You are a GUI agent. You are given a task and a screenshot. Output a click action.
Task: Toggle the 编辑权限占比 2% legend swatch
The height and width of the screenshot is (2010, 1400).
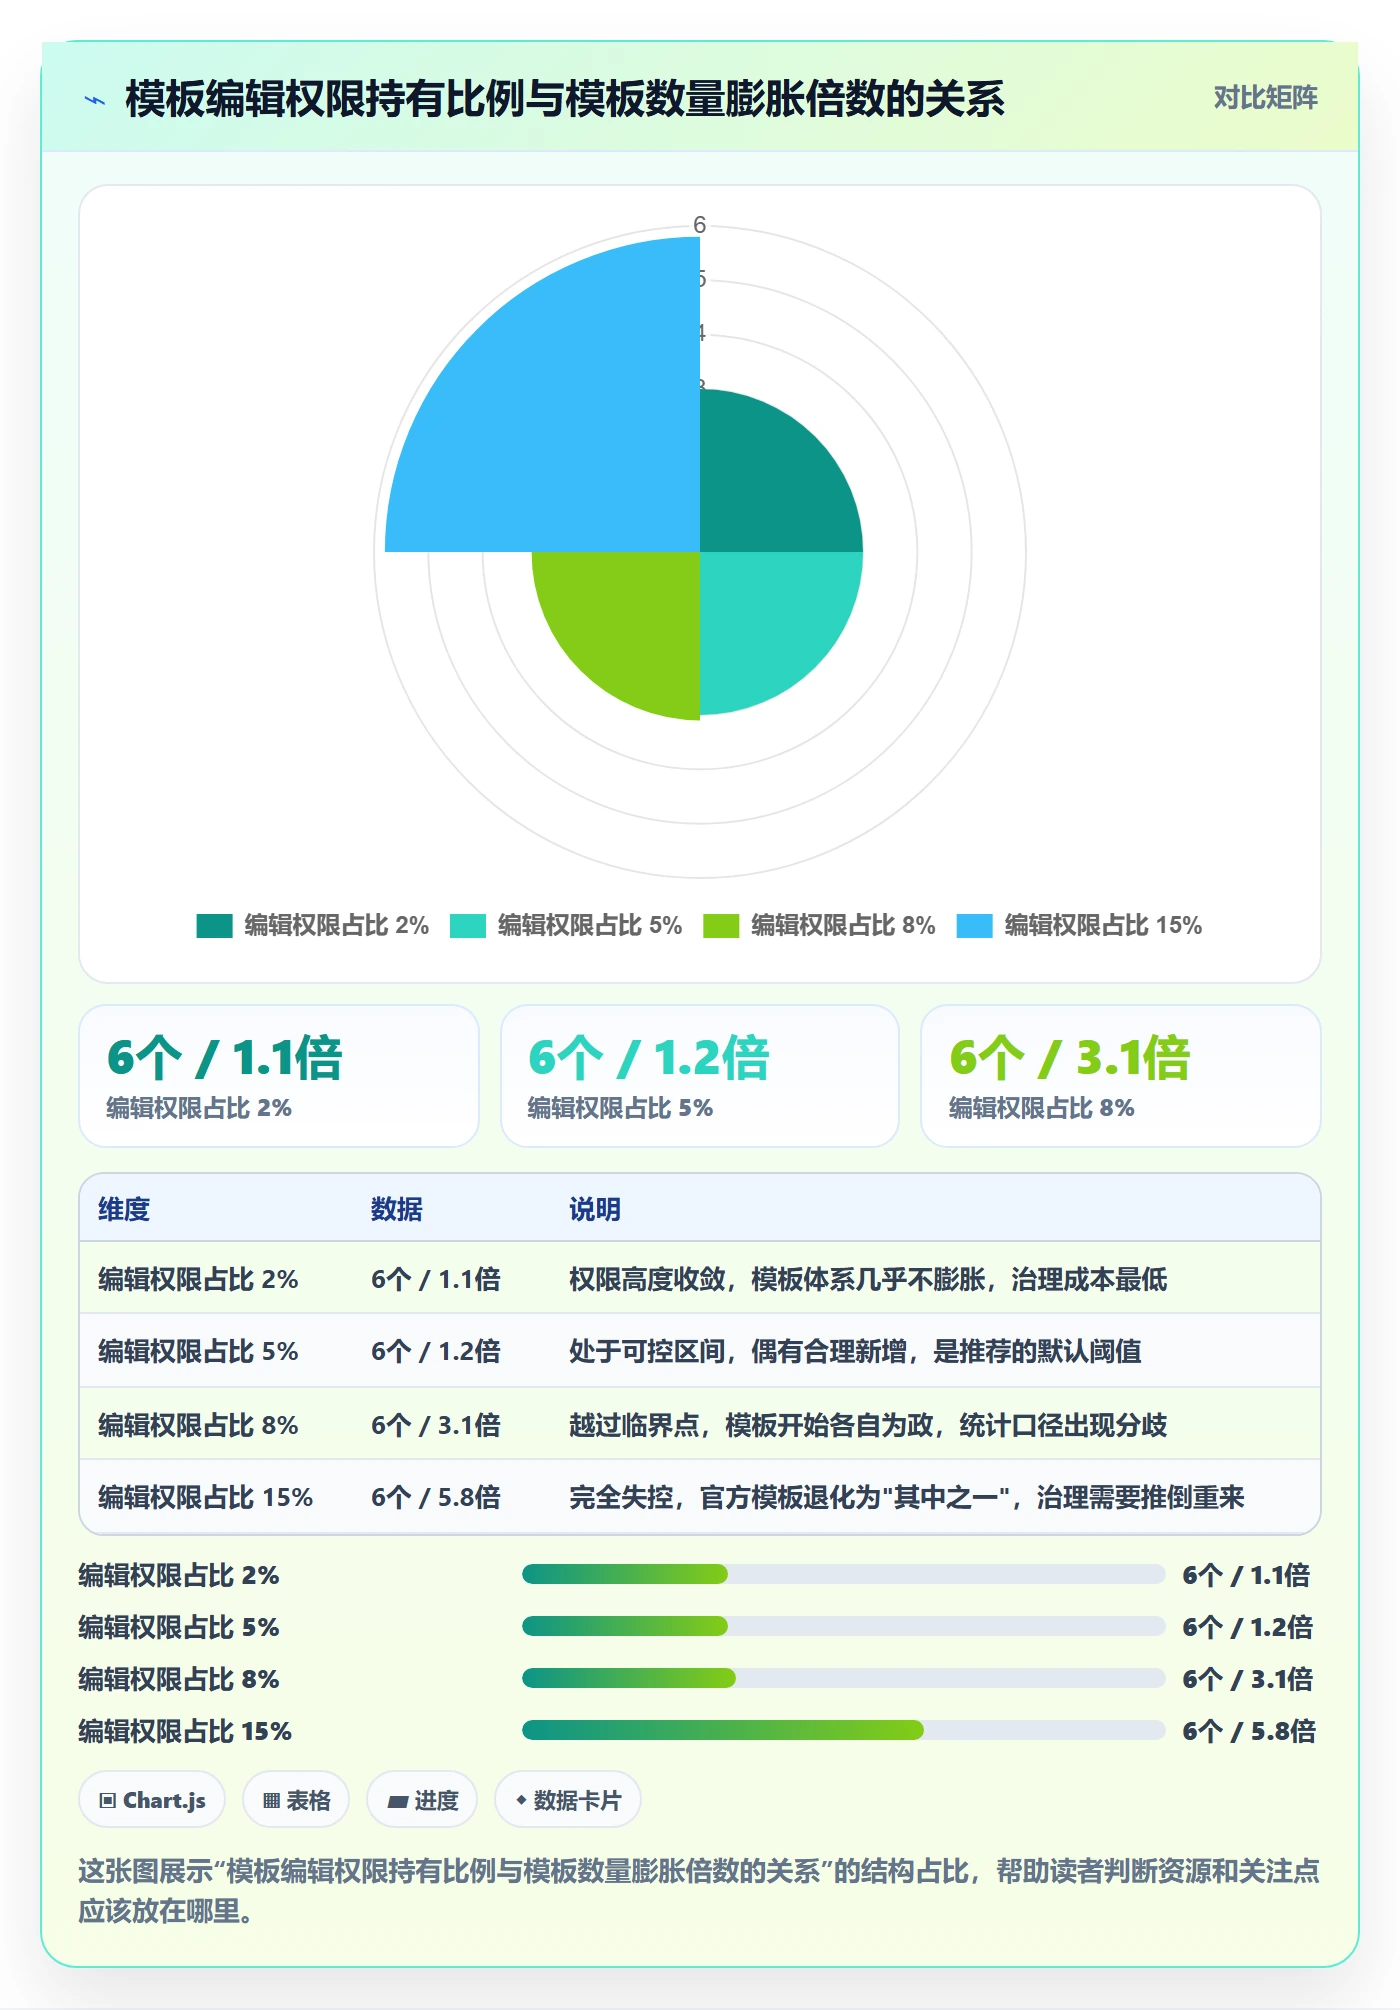click(x=214, y=926)
